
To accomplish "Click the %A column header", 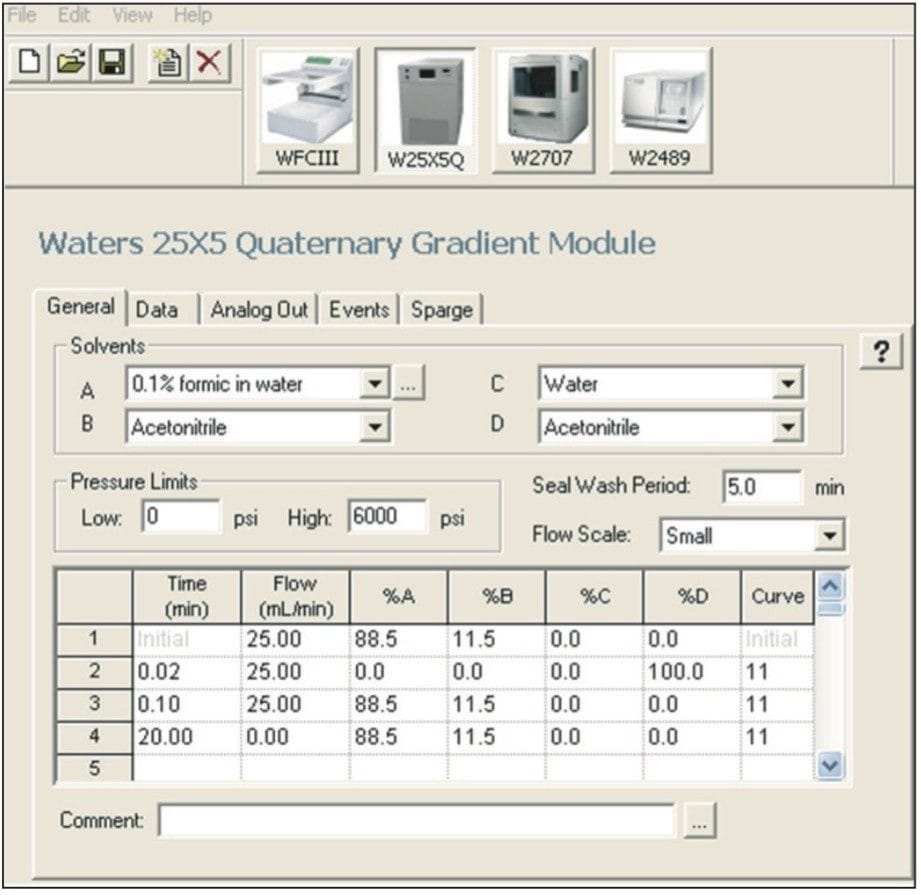I will [x=399, y=596].
